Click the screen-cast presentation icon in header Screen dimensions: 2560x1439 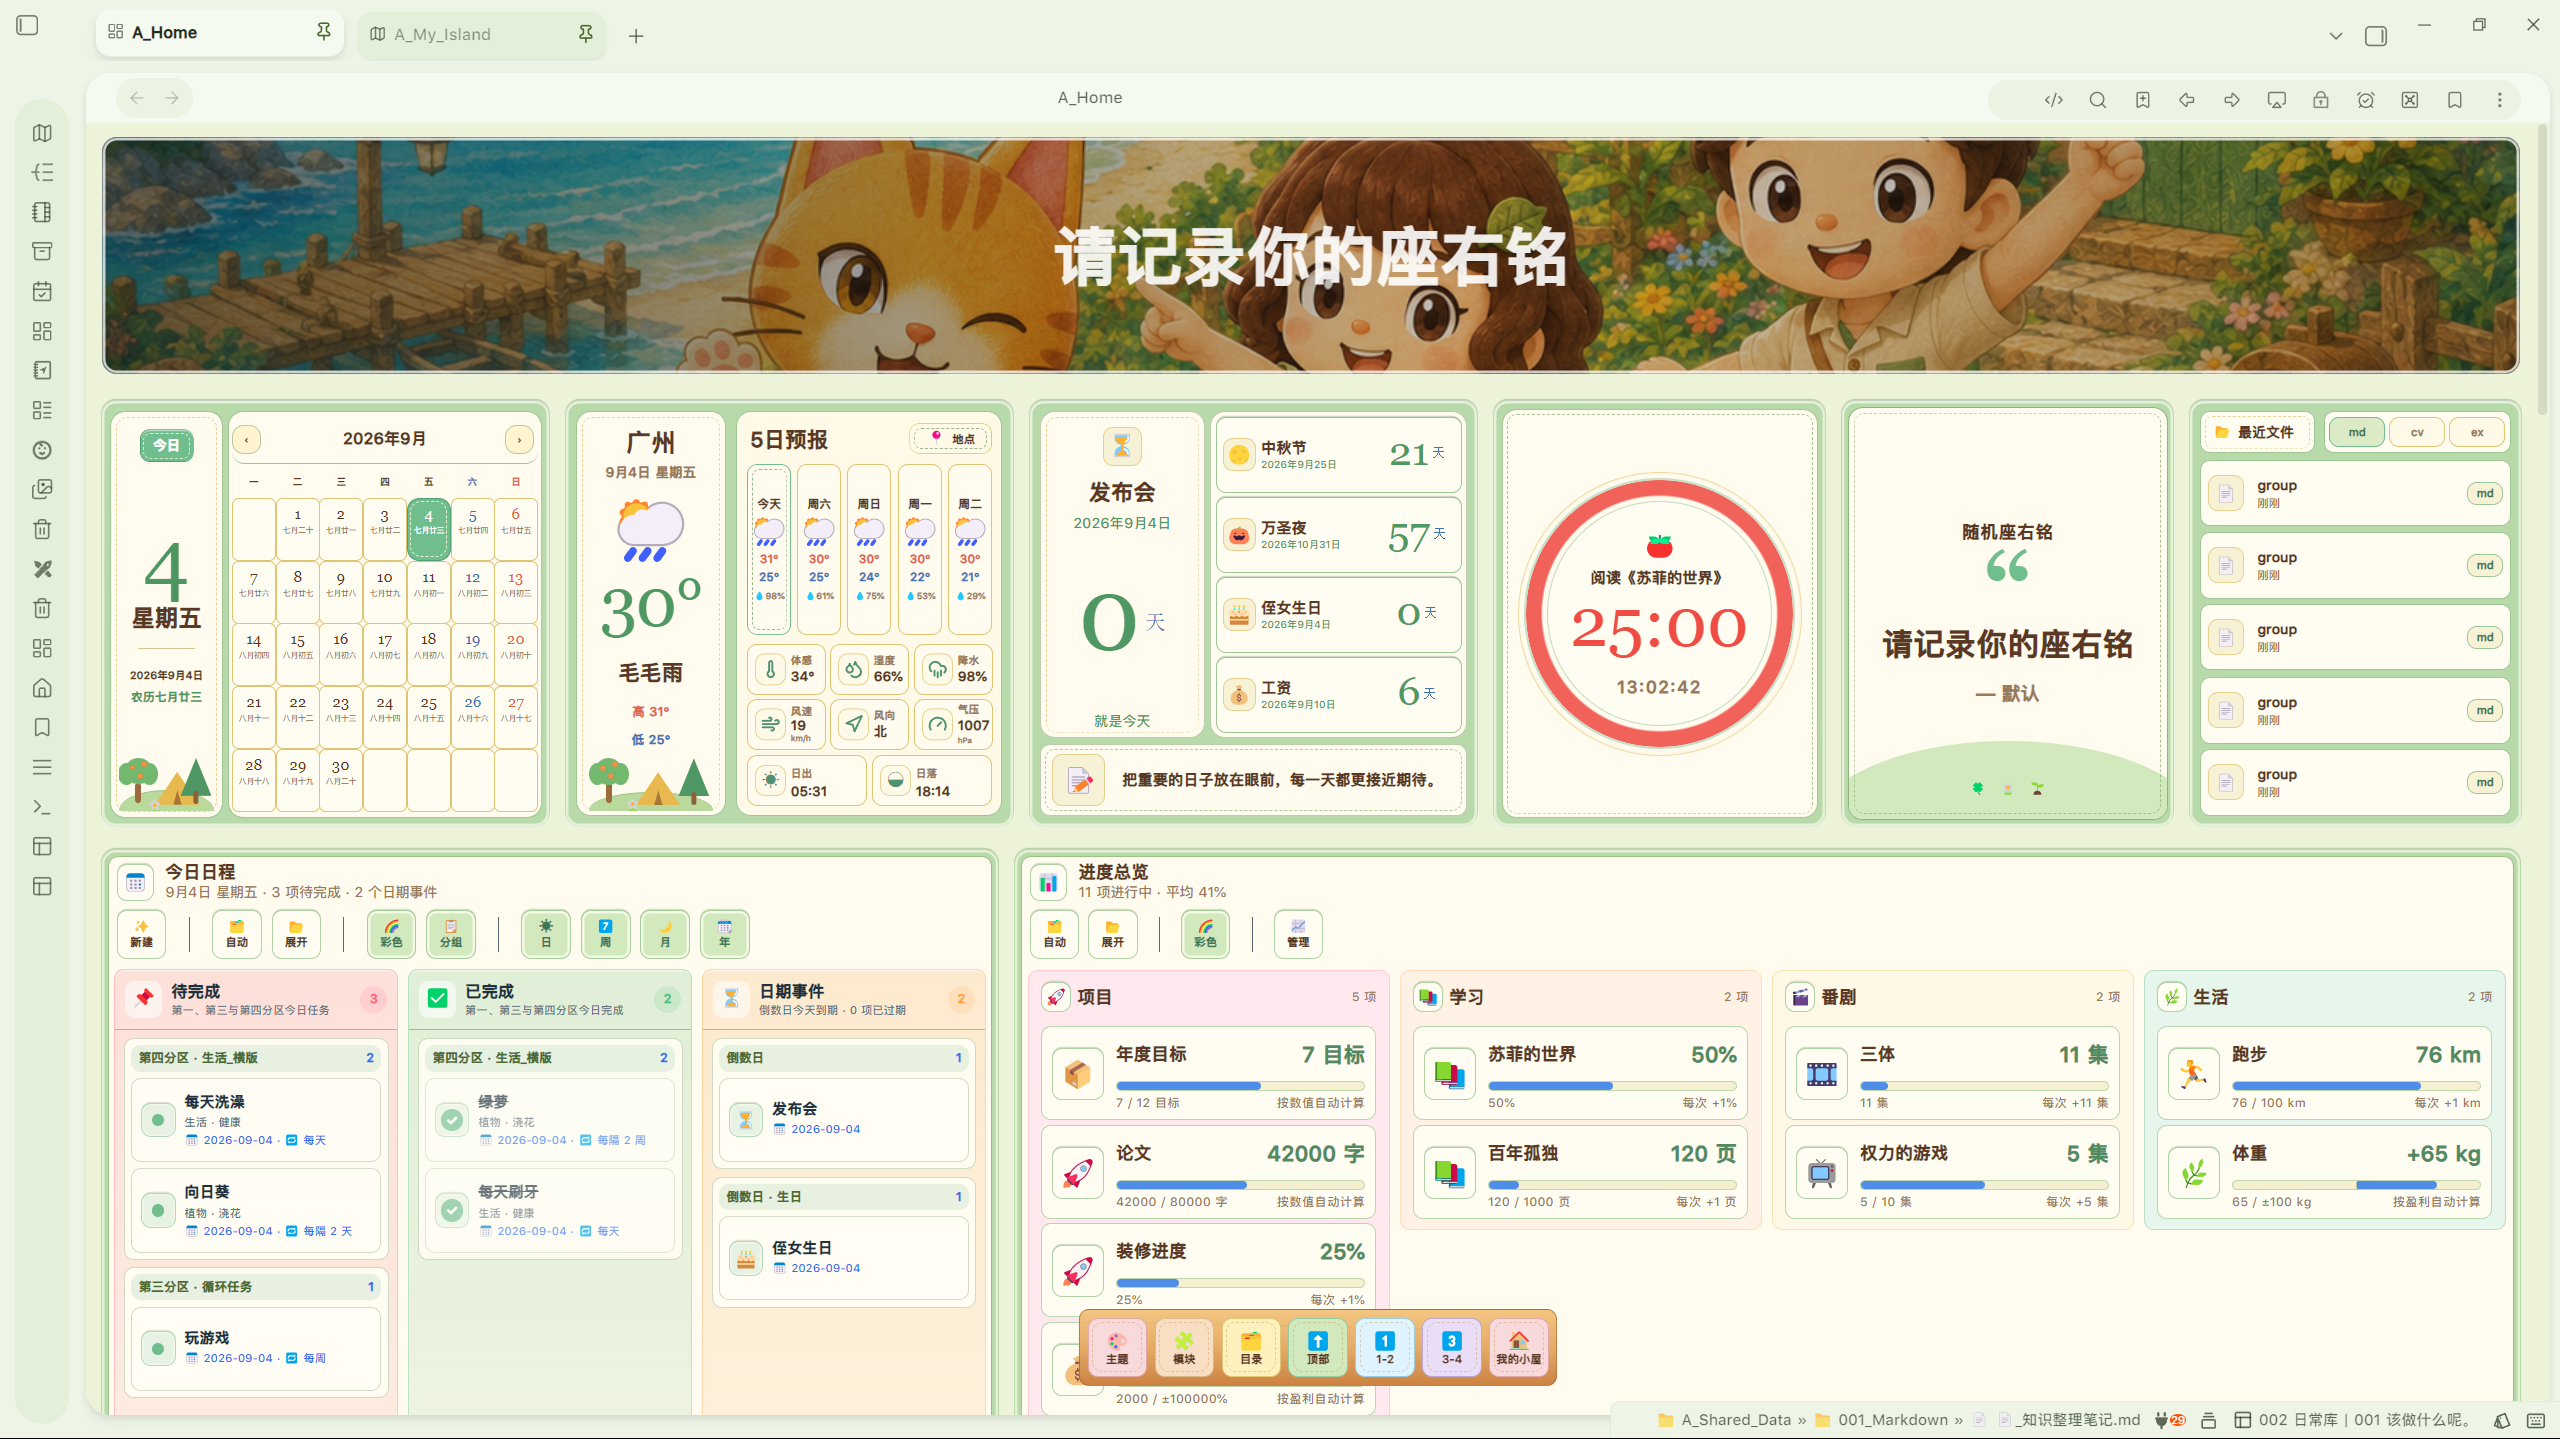2276,100
